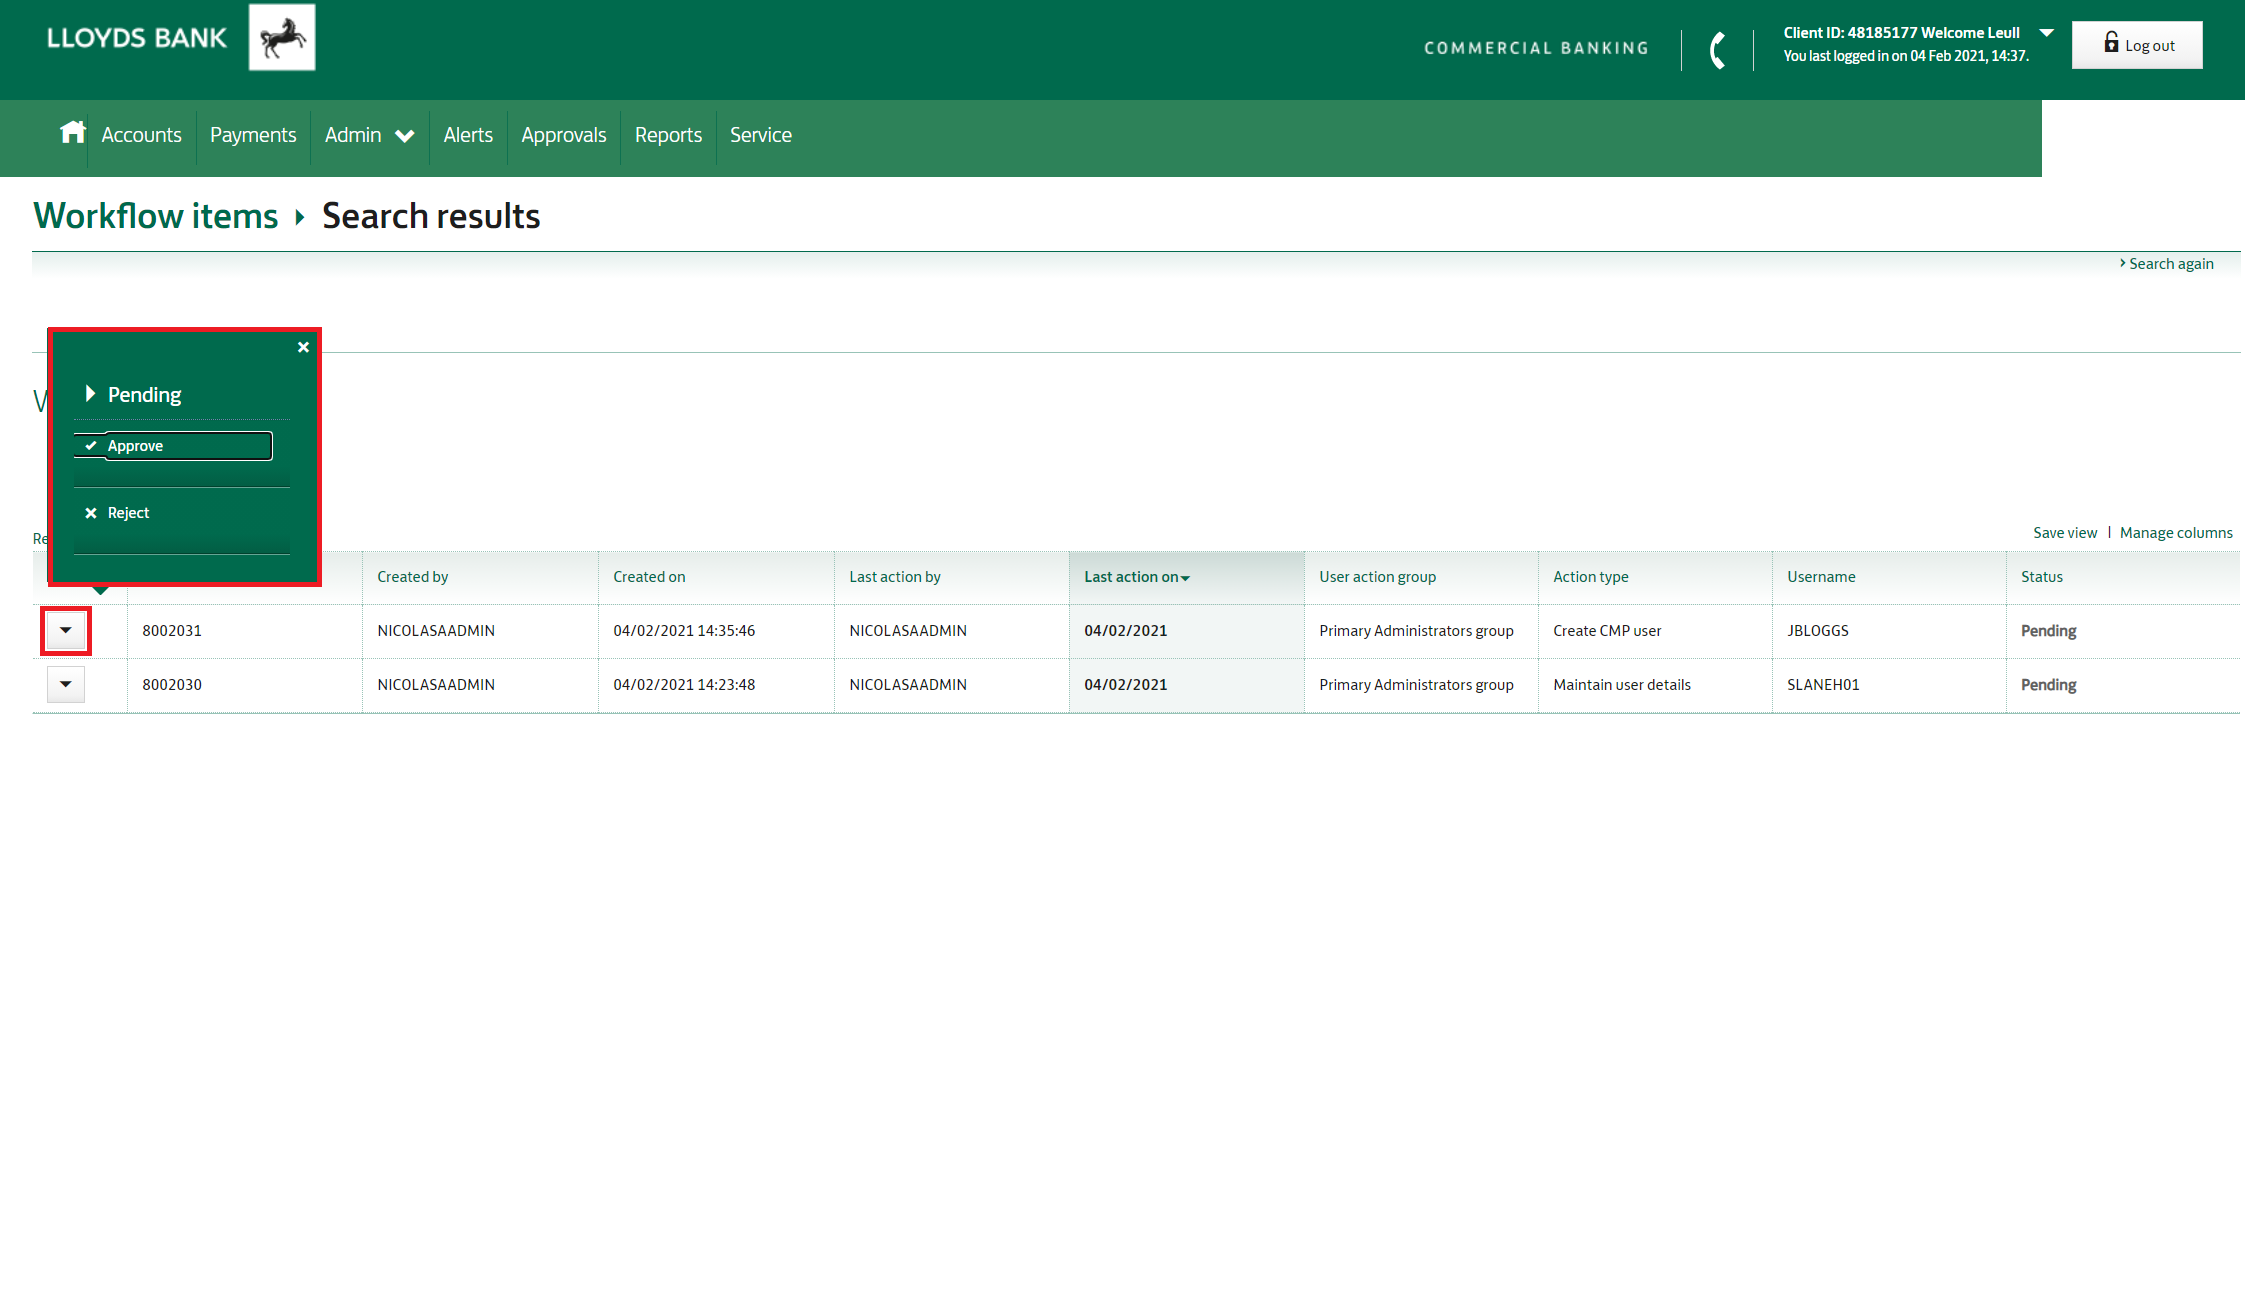This screenshot has height=1290, width=2245.
Task: Log out of Commercial Banking
Action: pos(2137,45)
